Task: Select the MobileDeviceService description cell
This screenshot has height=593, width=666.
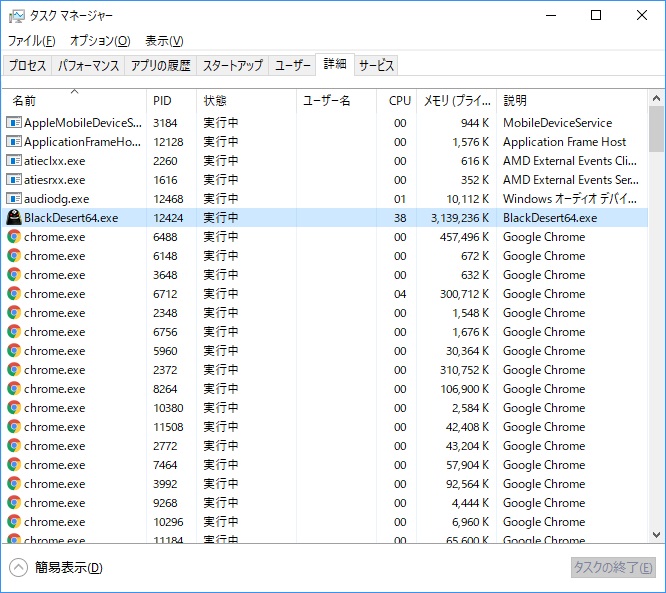Action: click(557, 123)
